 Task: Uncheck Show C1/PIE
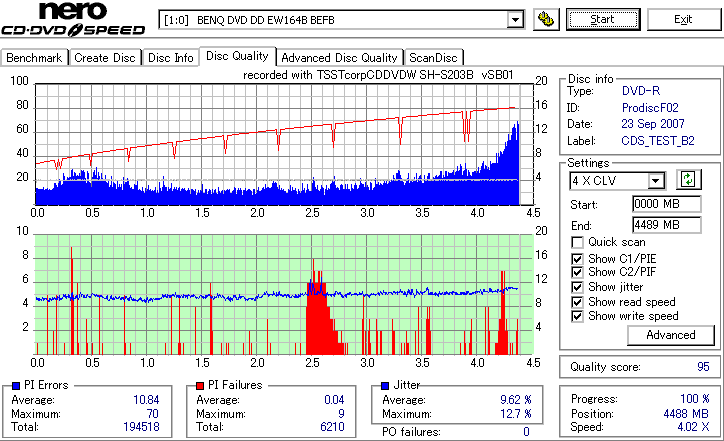click(x=577, y=259)
